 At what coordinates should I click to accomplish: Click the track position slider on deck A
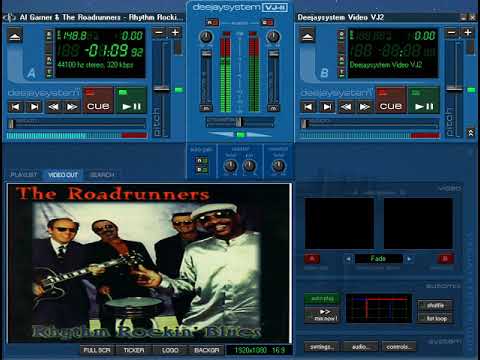click(x=77, y=124)
